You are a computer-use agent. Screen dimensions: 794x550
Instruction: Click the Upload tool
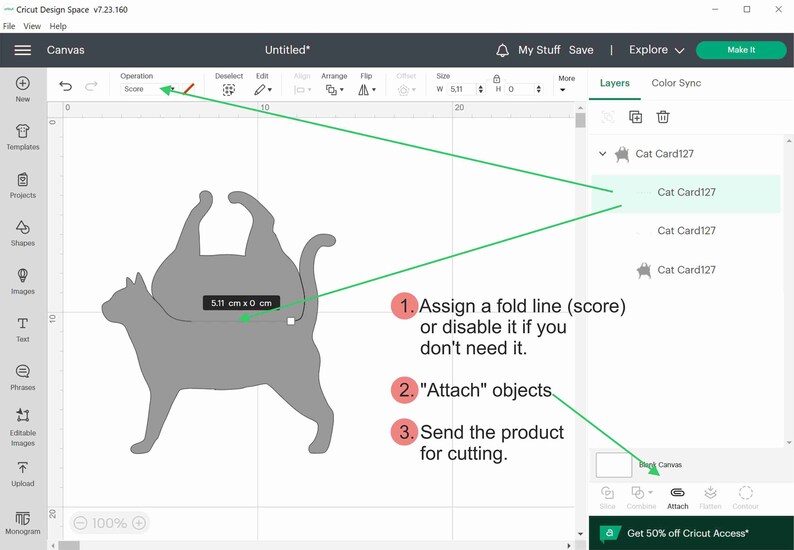point(23,475)
